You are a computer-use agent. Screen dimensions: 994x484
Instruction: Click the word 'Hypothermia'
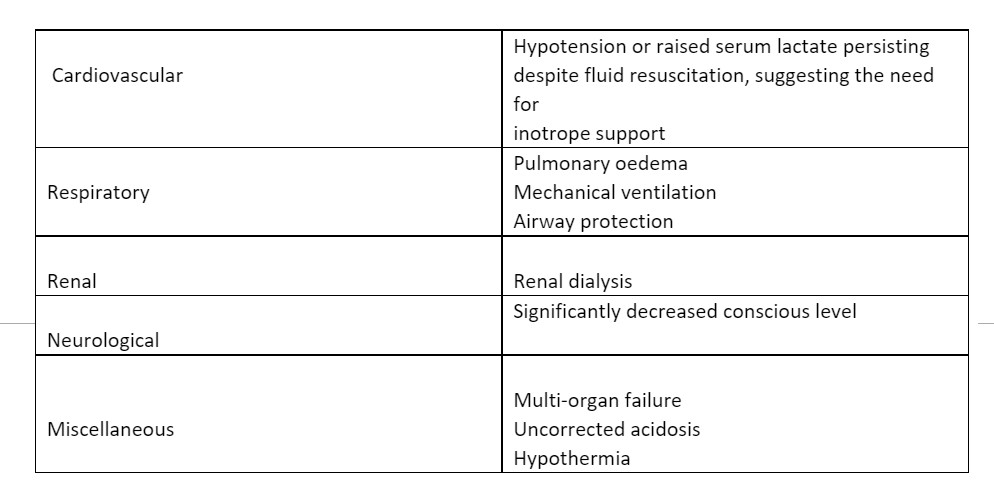coord(571,459)
